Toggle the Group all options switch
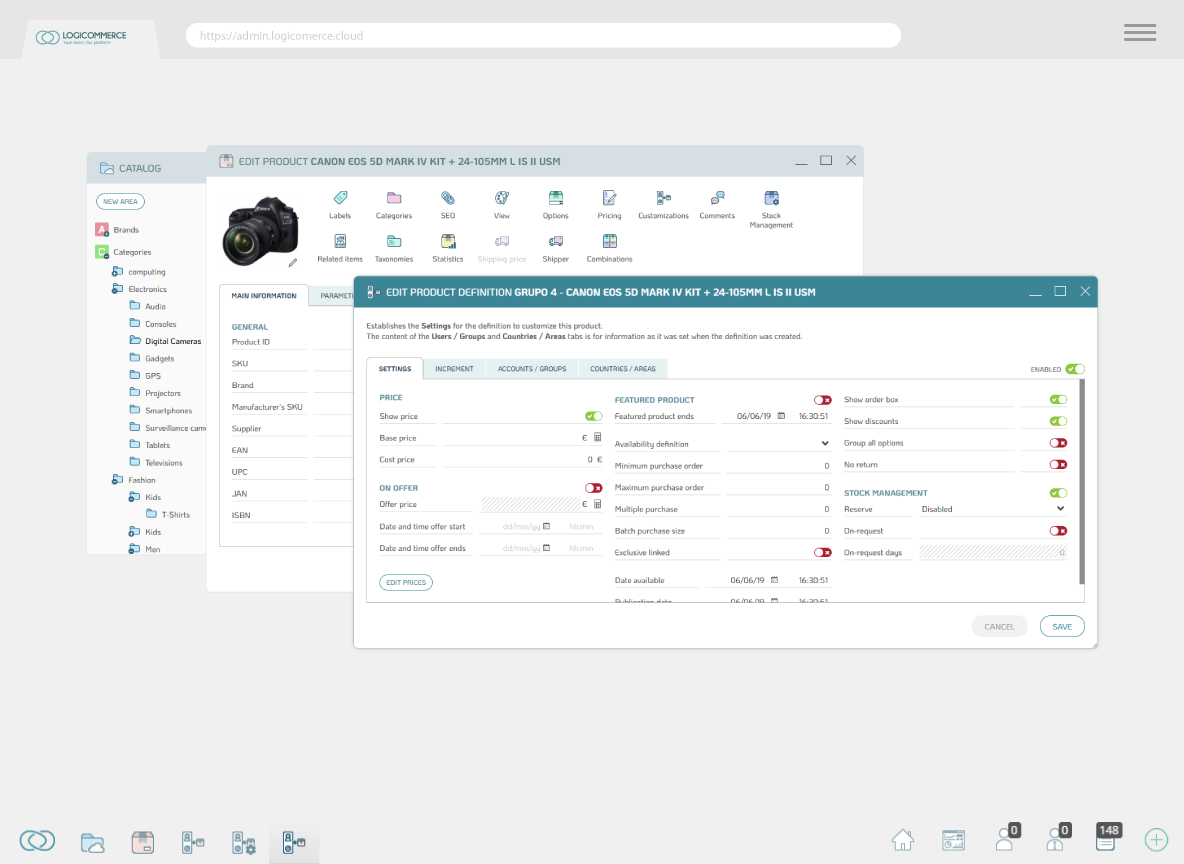The height and width of the screenshot is (864, 1184). (x=1058, y=443)
